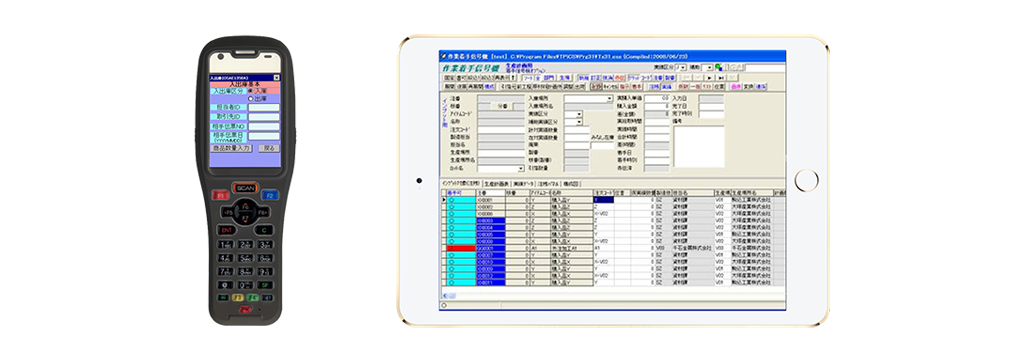Switch to the 実績データ tab
Image resolution: width=1024 pixels, height=361 pixels.
click(523, 183)
